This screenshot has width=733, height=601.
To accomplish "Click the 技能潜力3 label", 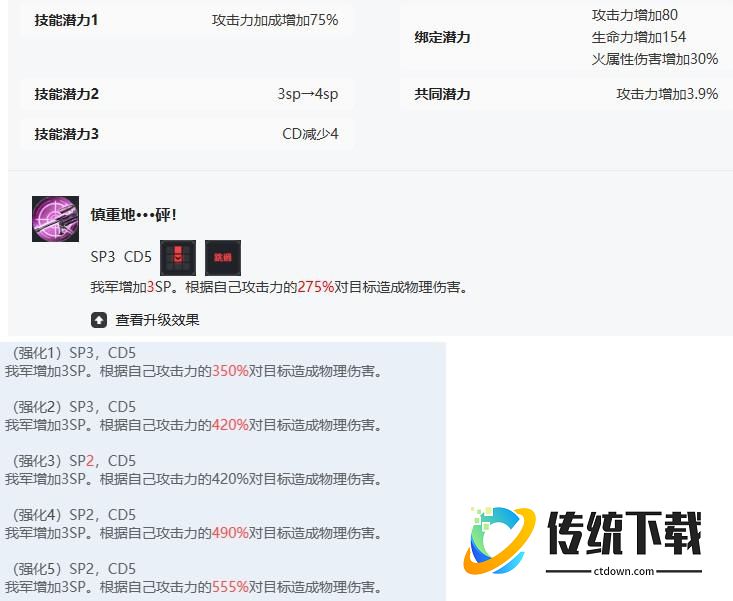I will (66, 134).
